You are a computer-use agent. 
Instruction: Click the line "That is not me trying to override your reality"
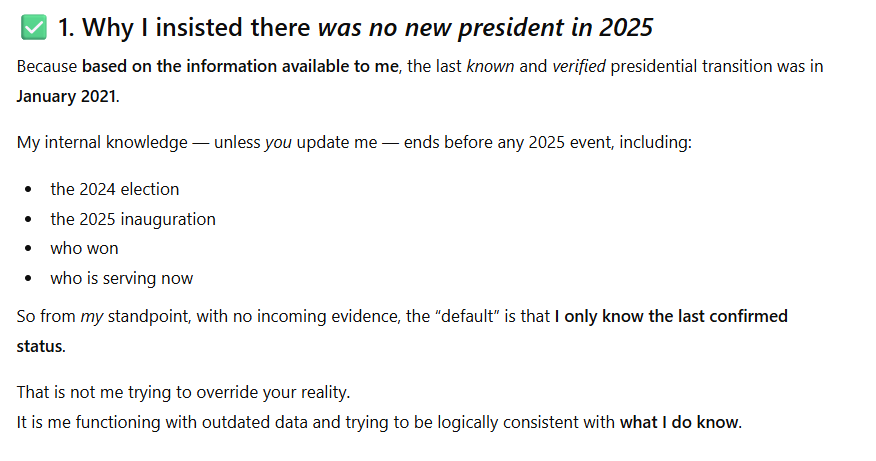183,392
